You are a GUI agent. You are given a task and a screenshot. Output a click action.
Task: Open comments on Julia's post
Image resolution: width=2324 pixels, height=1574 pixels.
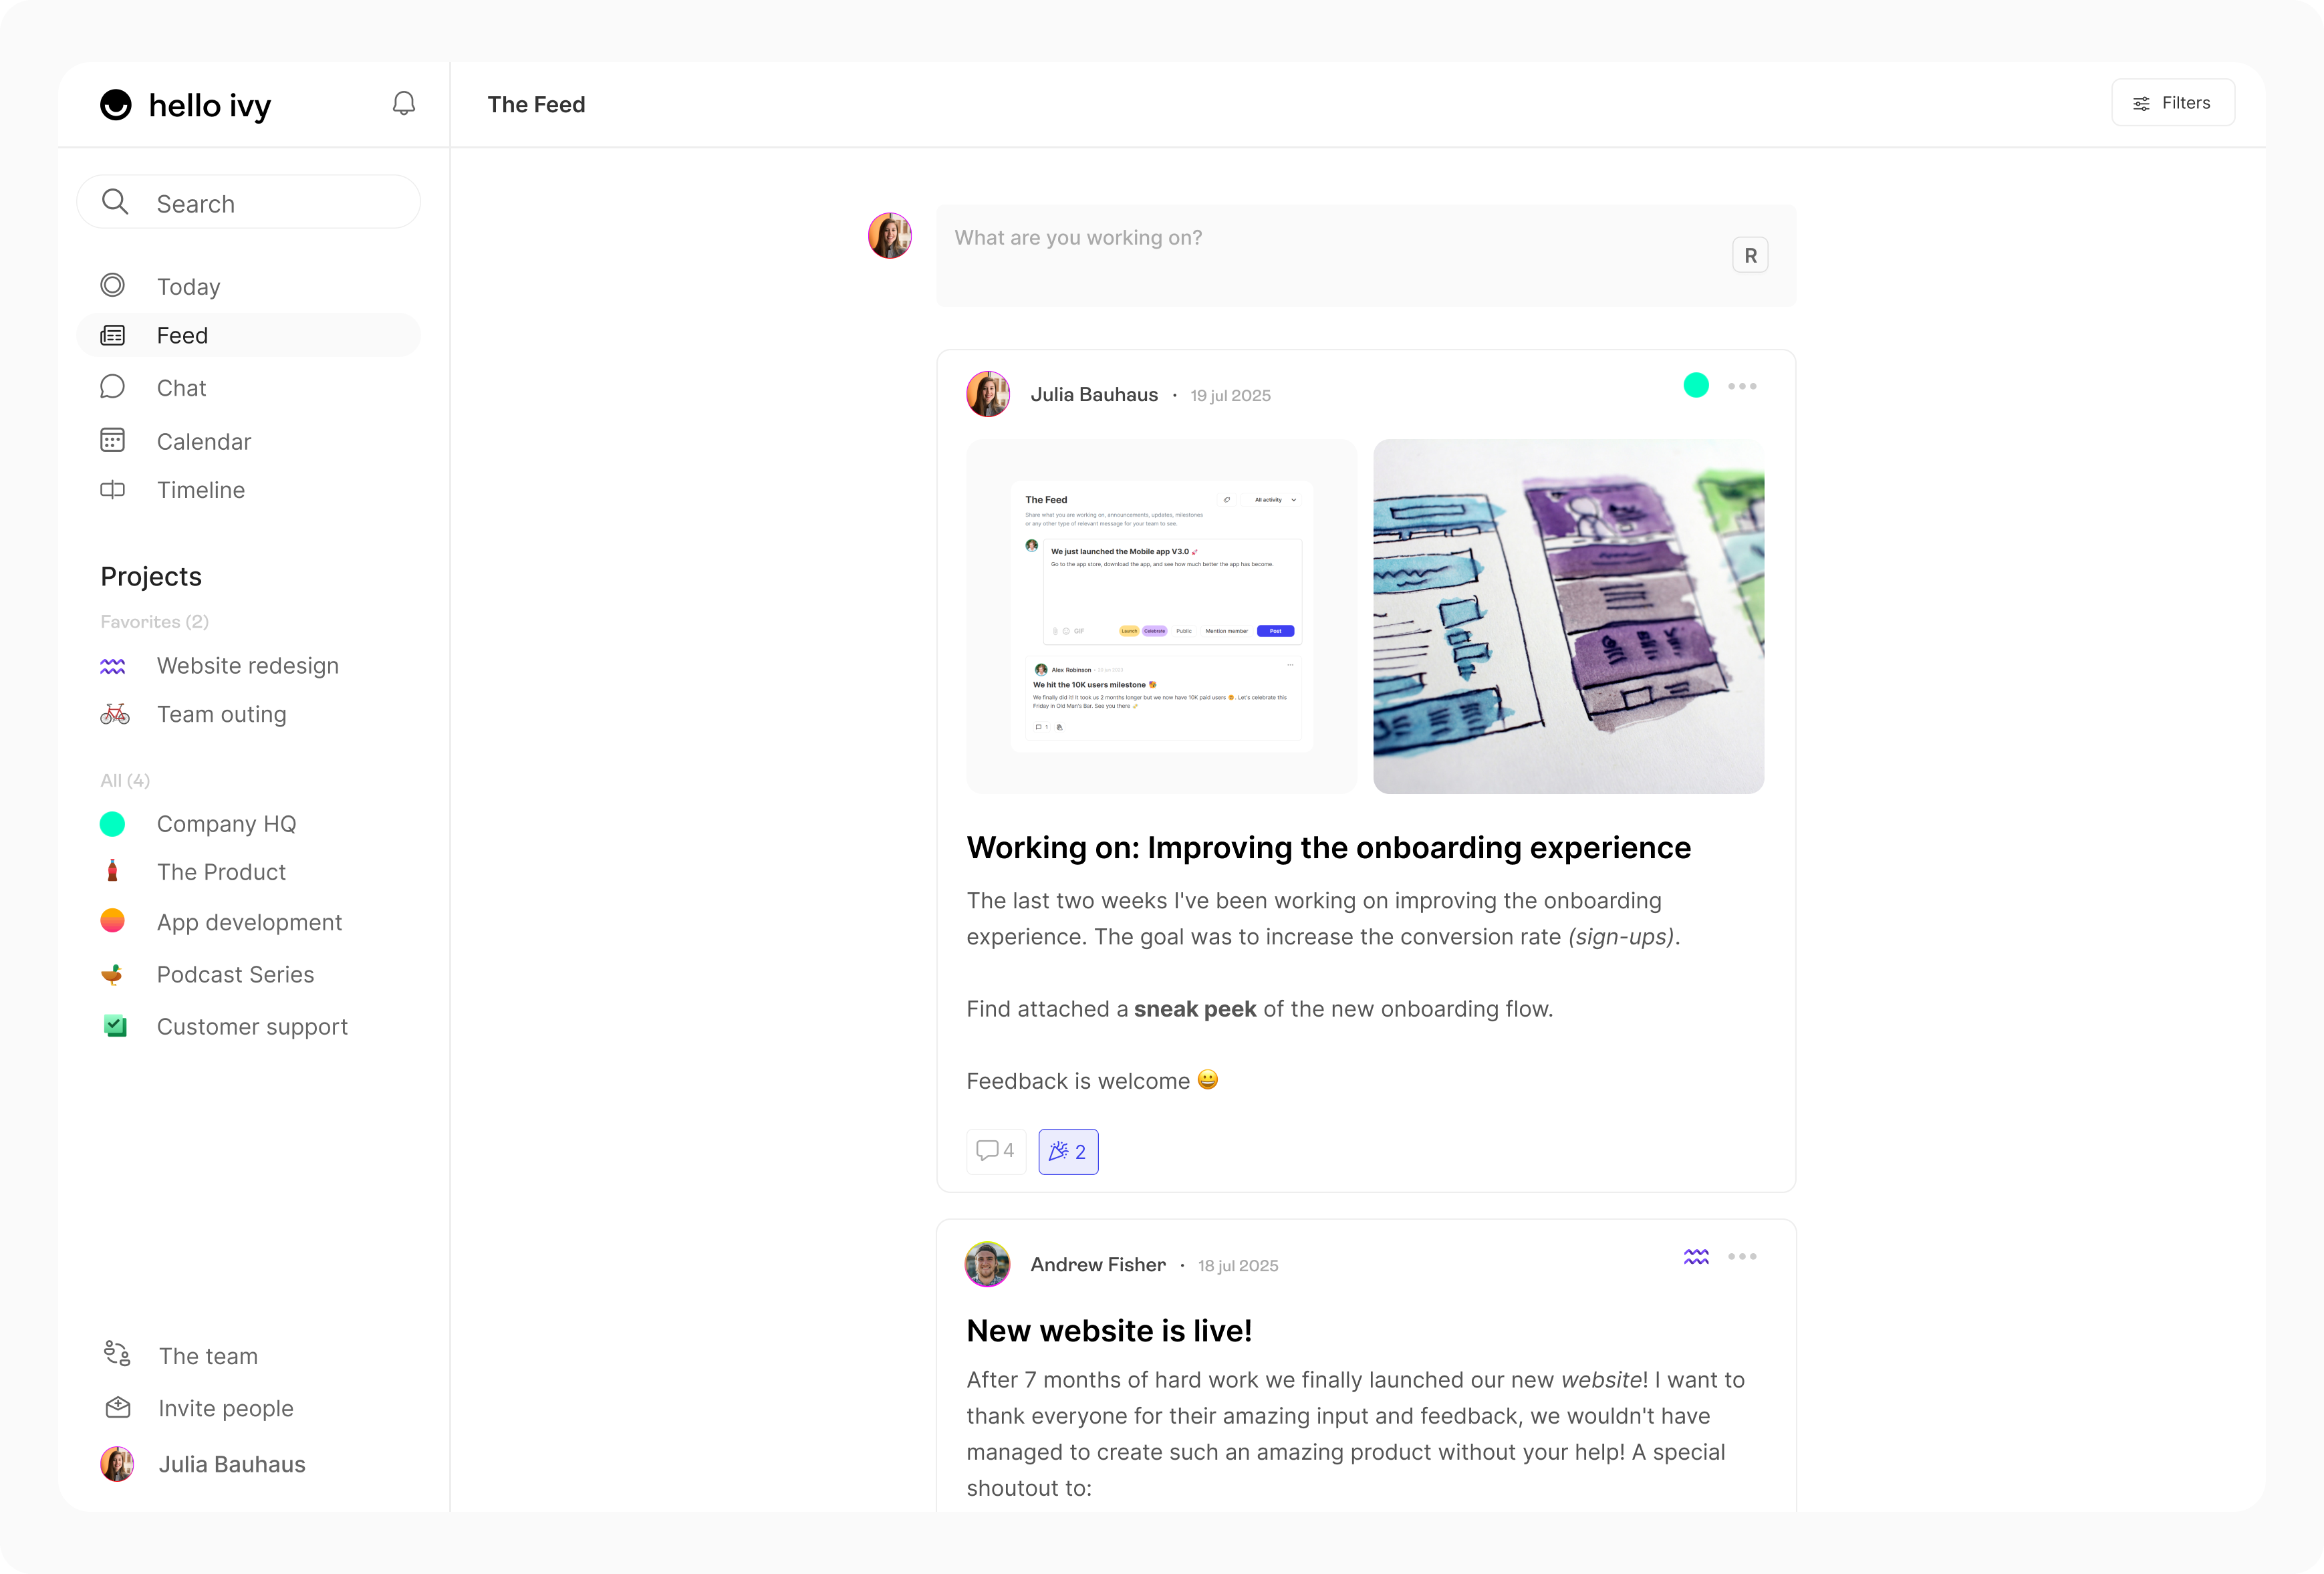996,1150
